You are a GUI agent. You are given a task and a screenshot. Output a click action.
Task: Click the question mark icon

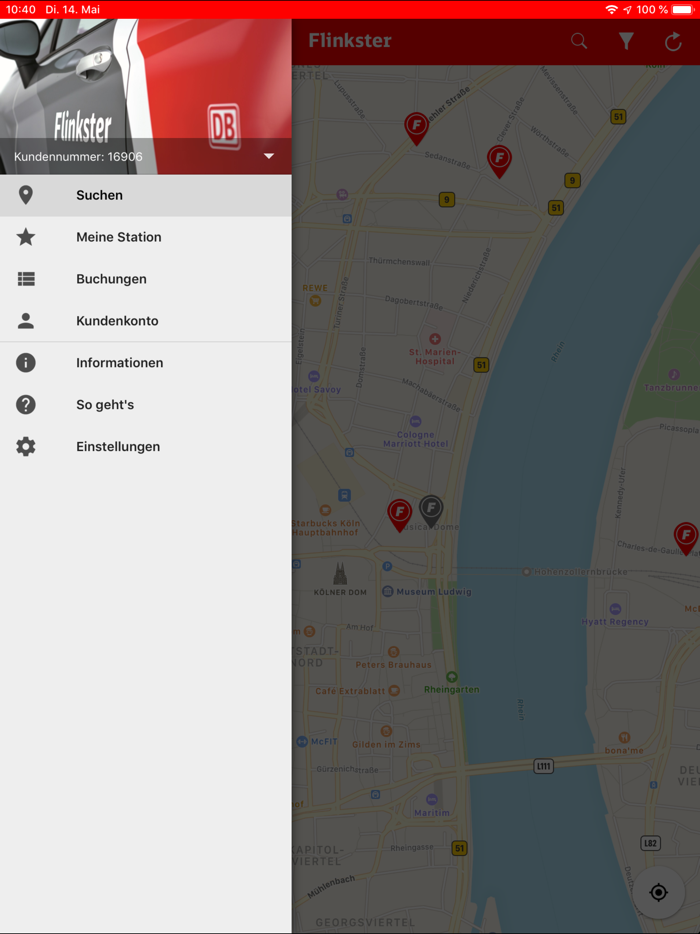26,404
